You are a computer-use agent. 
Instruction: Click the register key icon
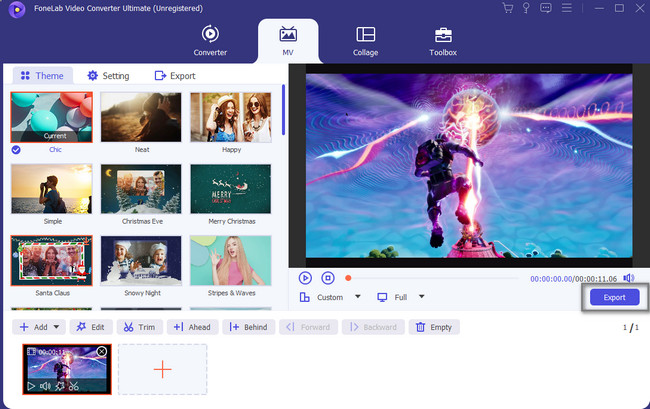coord(526,8)
